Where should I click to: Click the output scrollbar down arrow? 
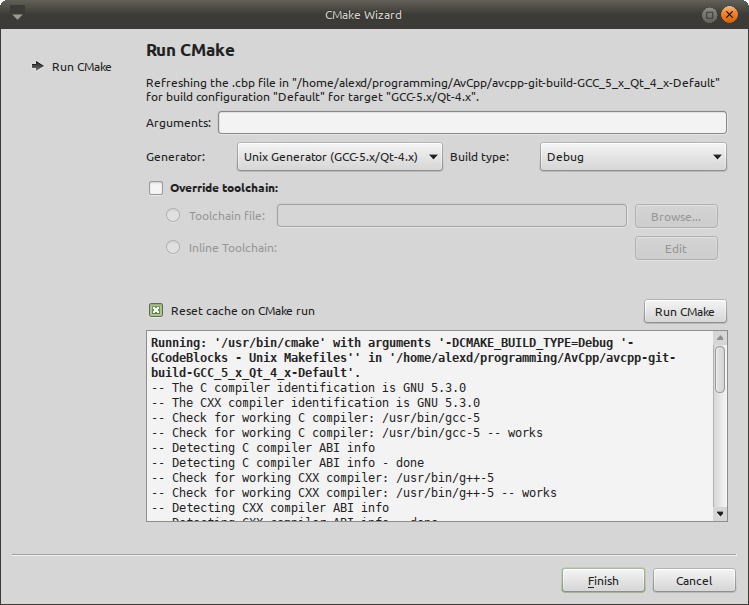pyautogui.click(x=720, y=514)
